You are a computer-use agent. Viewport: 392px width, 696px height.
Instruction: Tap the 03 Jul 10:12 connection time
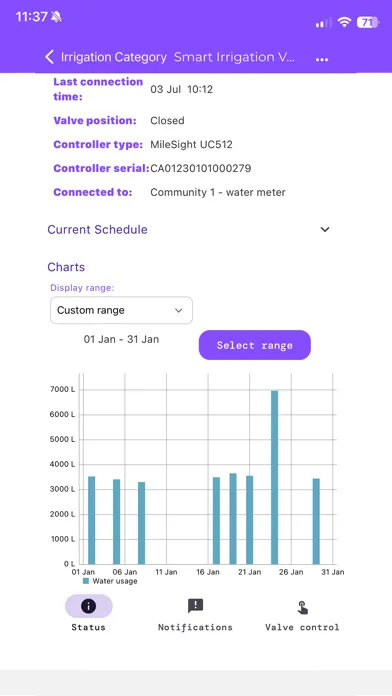coord(182,89)
